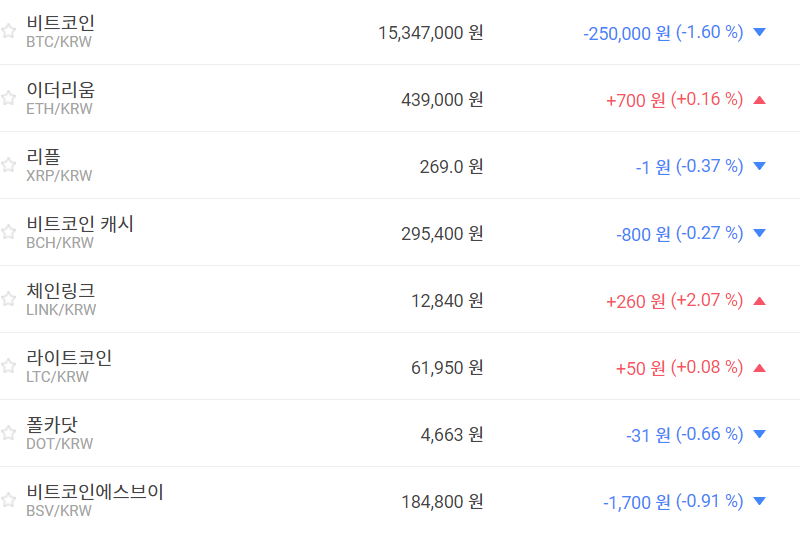Click the +260 원 (+2.07 %) change value
The width and height of the screenshot is (800, 533).
674,300
